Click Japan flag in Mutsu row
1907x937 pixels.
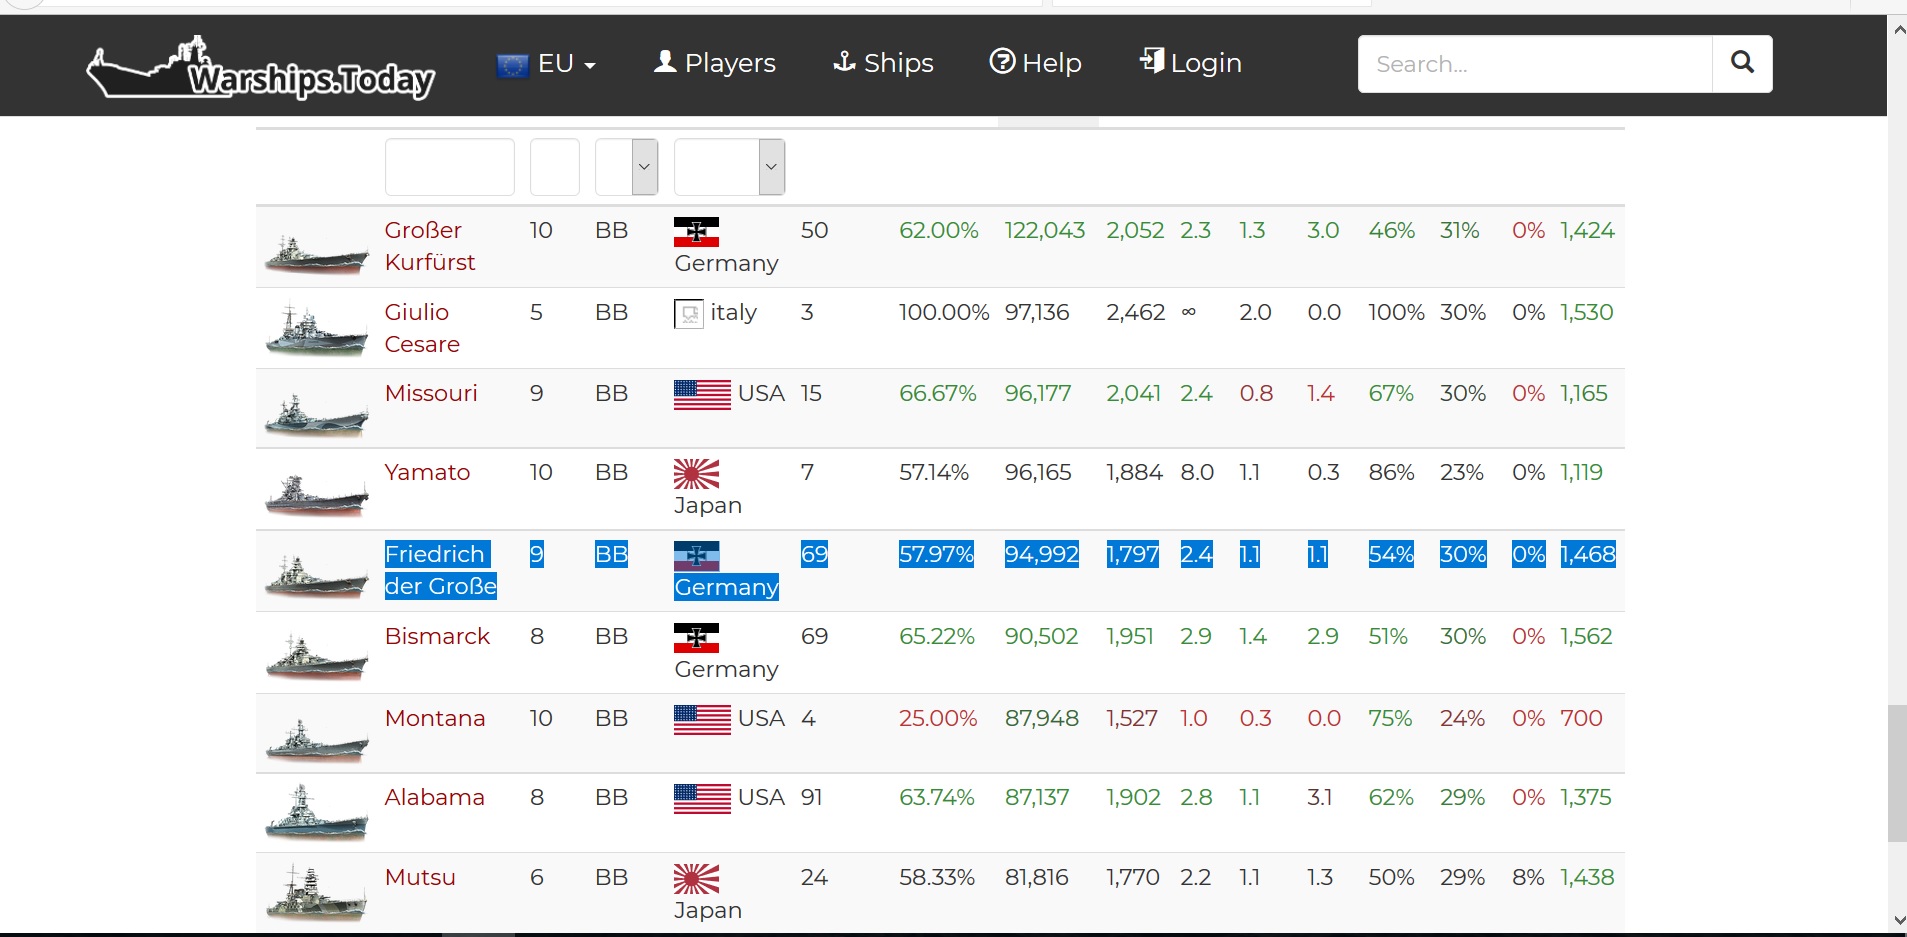coord(697,879)
